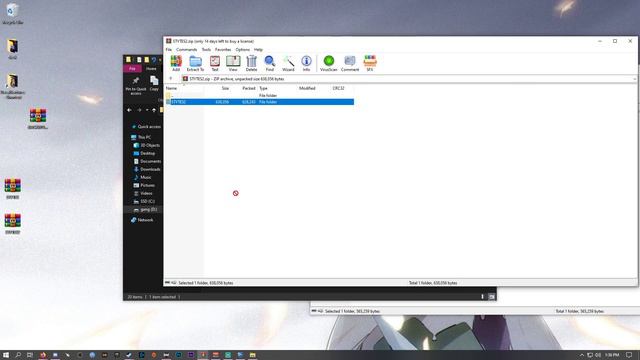The image size is (640, 360).
Task: Start VirusScan on the archive
Action: point(329,63)
